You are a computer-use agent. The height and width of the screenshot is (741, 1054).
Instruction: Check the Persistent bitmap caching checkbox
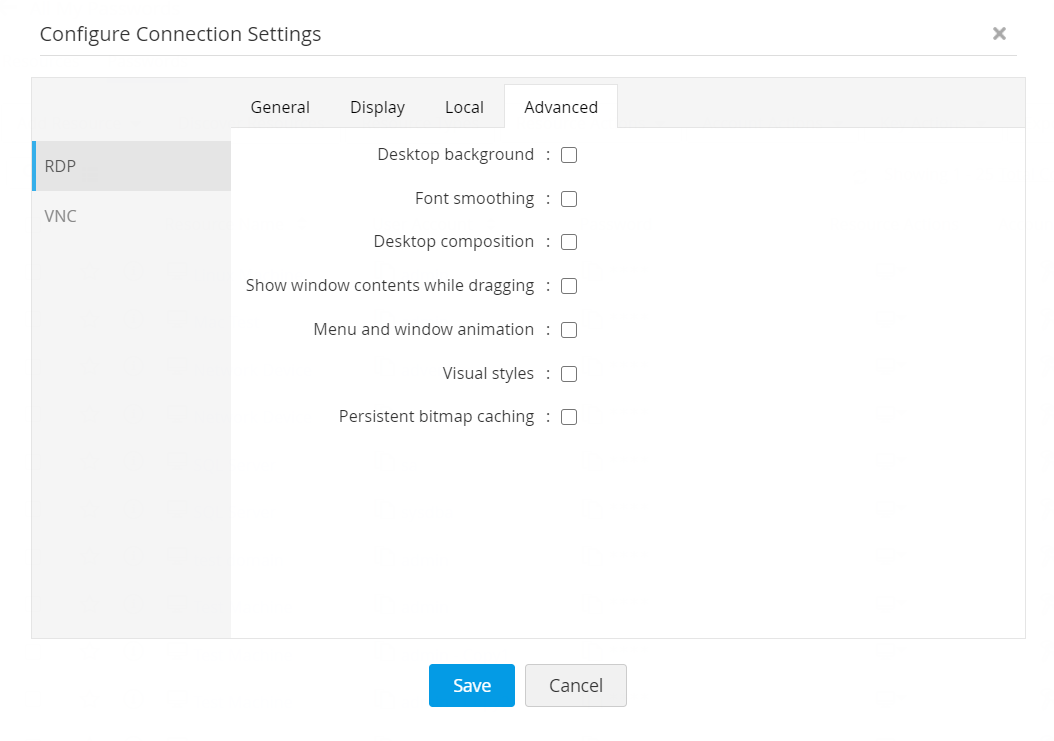pyautogui.click(x=569, y=417)
